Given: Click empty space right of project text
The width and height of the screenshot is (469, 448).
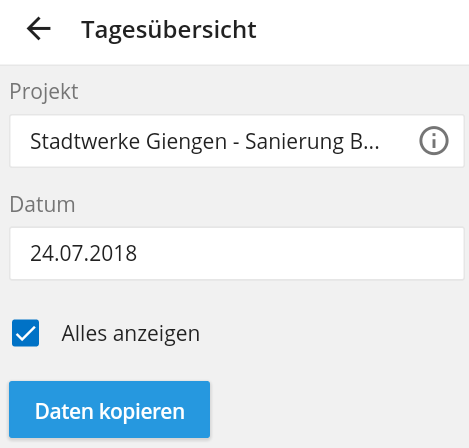Looking at the screenshot, I should coord(398,141).
